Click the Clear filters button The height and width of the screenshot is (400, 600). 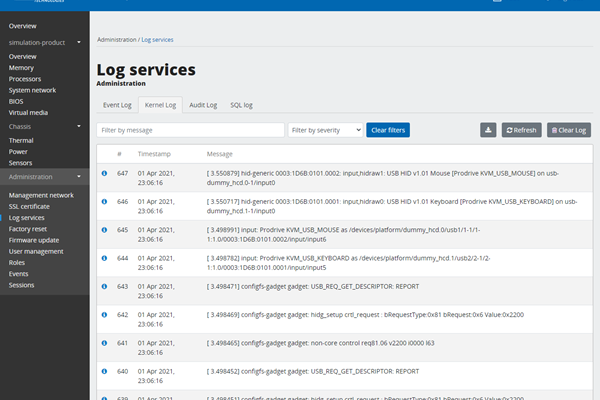click(388, 130)
